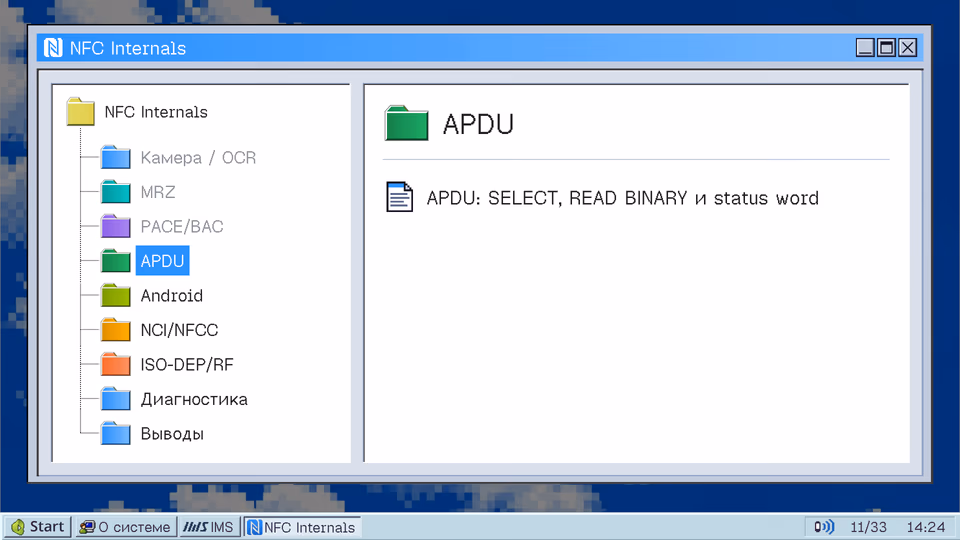Click the 11/33 counter in system tray
The height and width of the screenshot is (540, 960).
coord(868,527)
